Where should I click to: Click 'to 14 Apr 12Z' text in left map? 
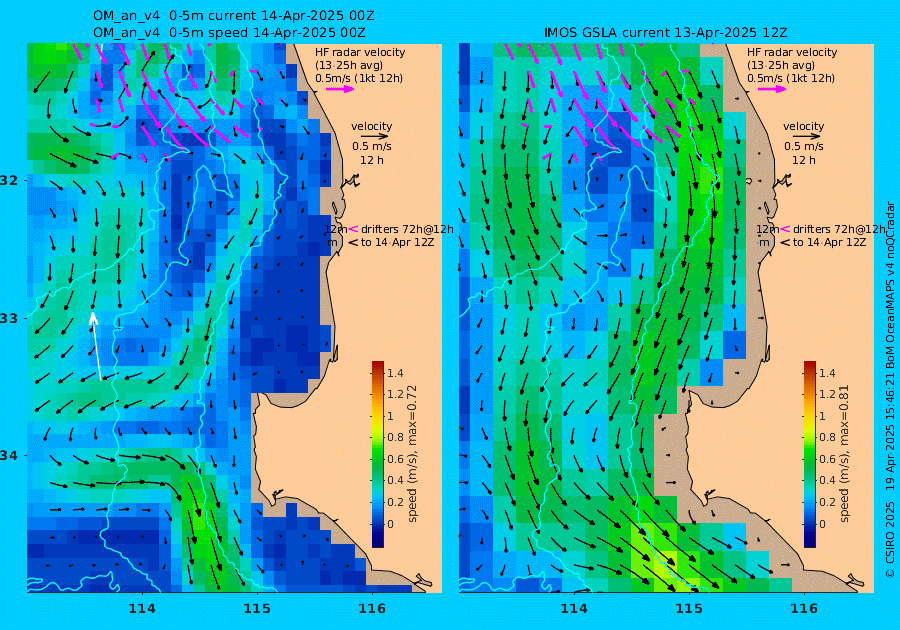(397, 243)
